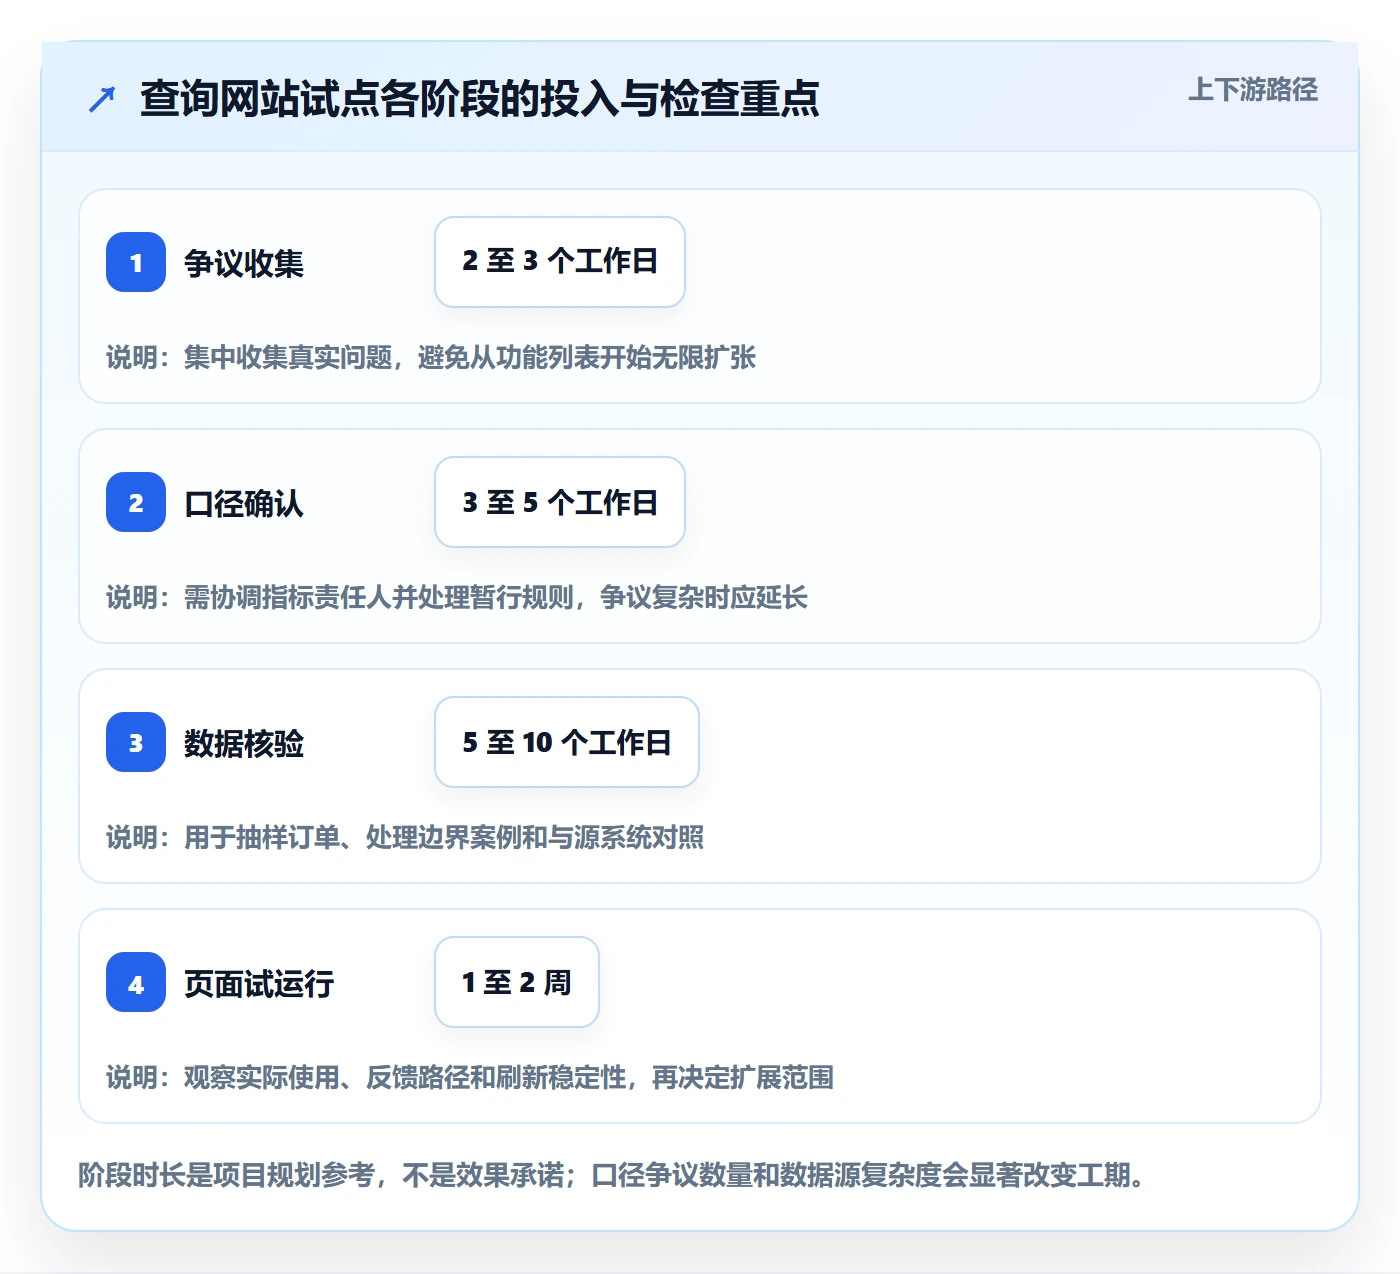Click the step 1 number badge

[x=136, y=262]
